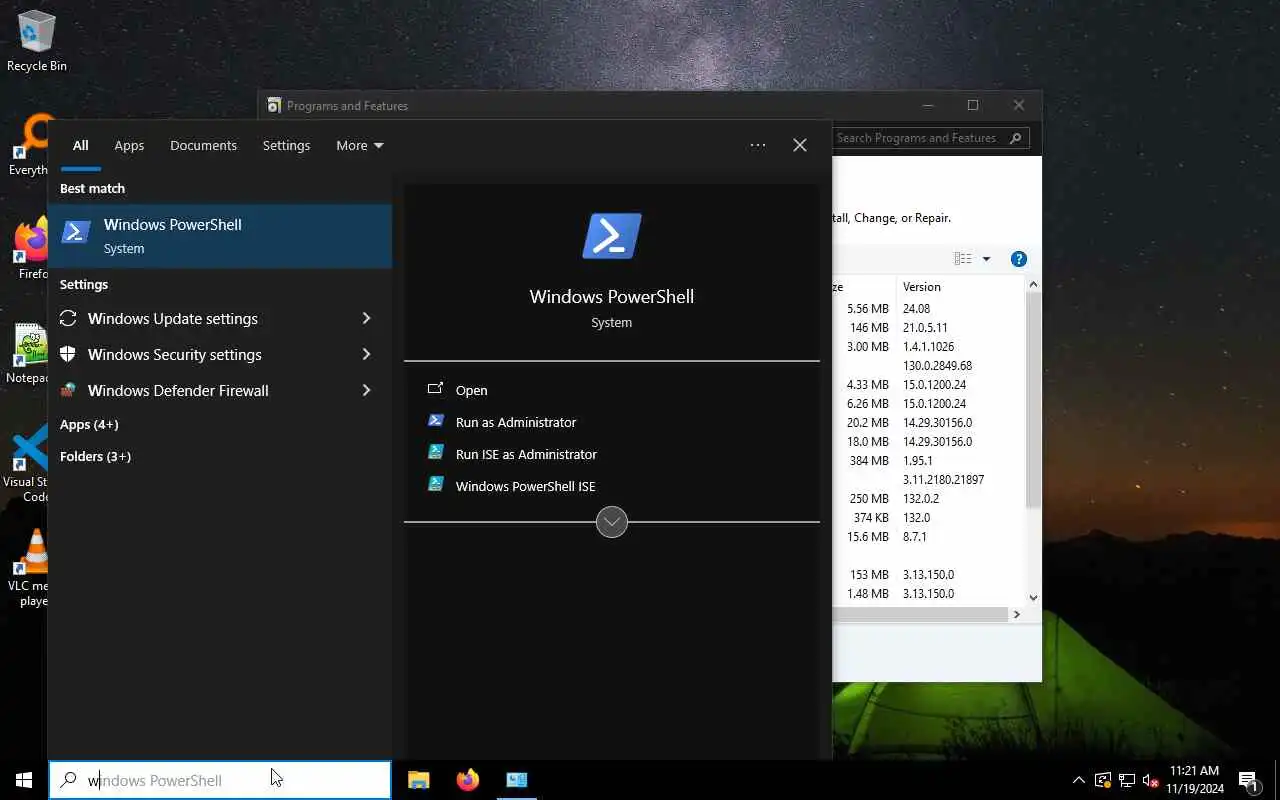Click the muted volume icon in tray
The image size is (1280, 800).
point(1150,780)
